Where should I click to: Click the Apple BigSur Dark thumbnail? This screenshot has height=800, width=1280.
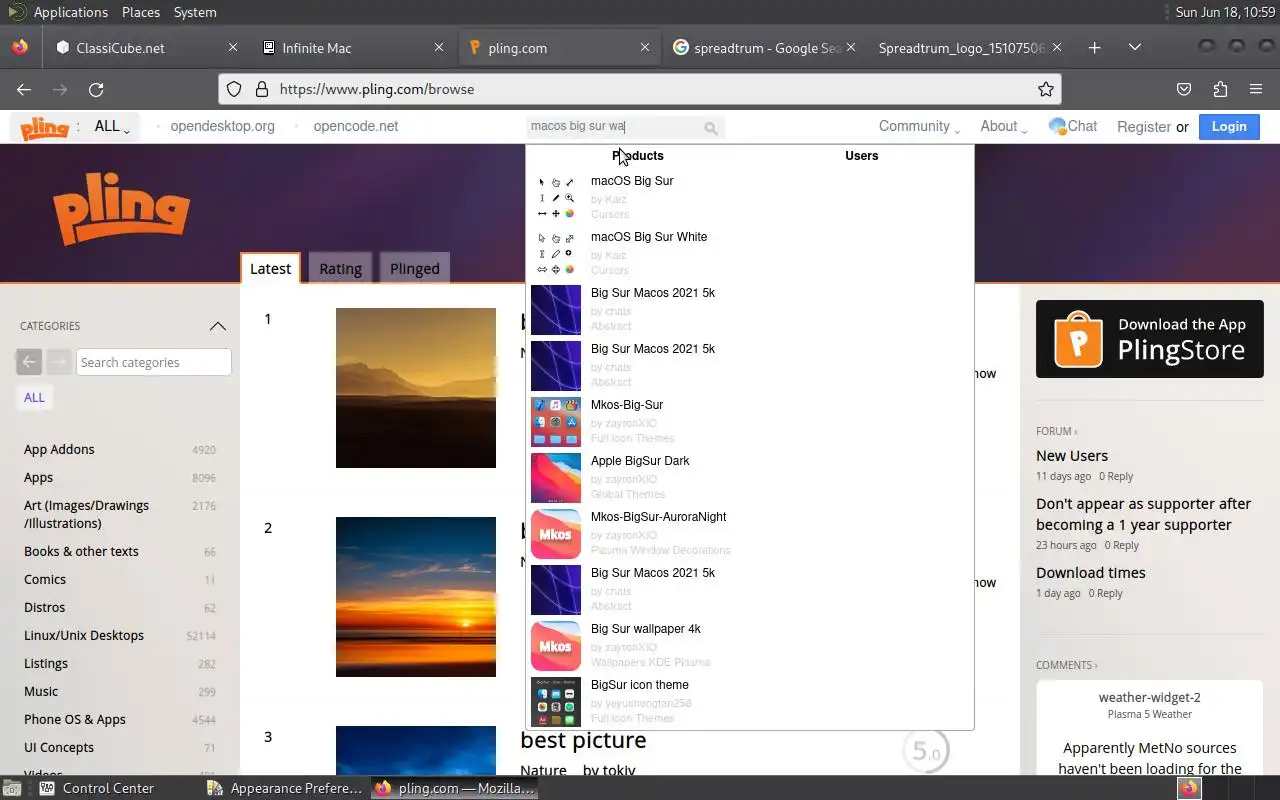(556, 478)
